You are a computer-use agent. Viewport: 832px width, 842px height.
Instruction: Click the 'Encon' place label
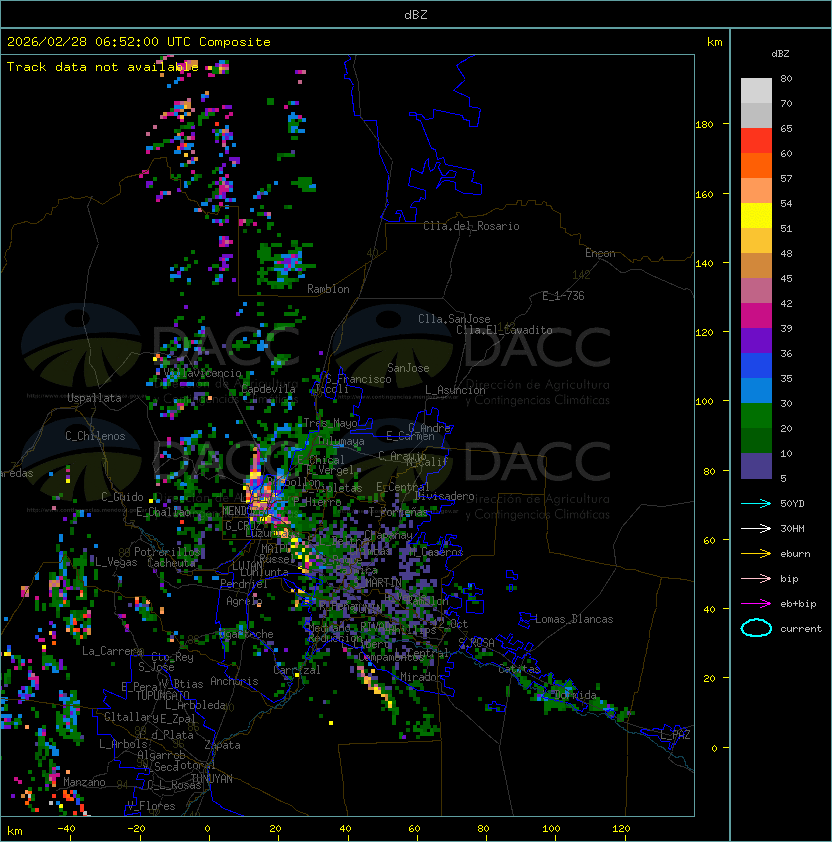coord(600,253)
